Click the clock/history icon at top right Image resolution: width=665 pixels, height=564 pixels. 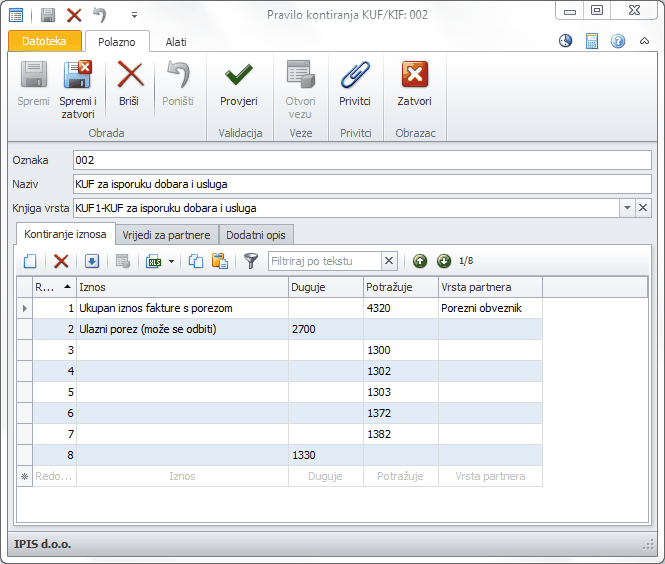coord(565,41)
